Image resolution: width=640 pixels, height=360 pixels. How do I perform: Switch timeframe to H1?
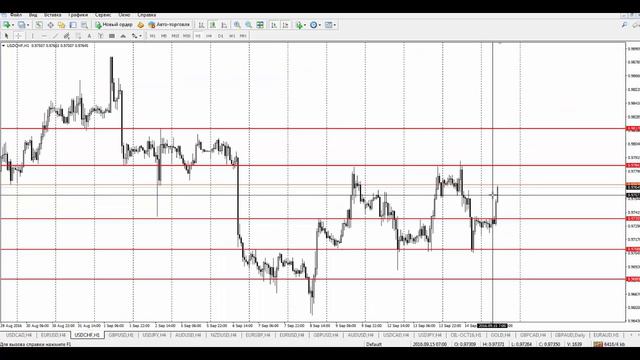[x=198, y=36]
